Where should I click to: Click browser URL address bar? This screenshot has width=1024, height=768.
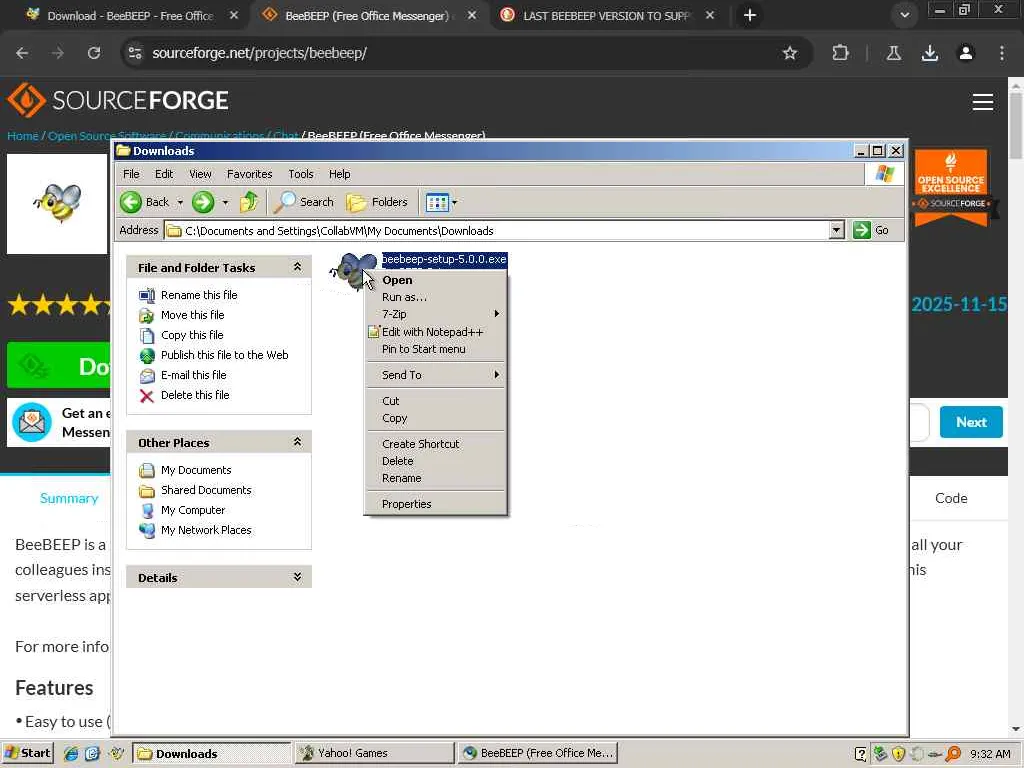(457, 53)
